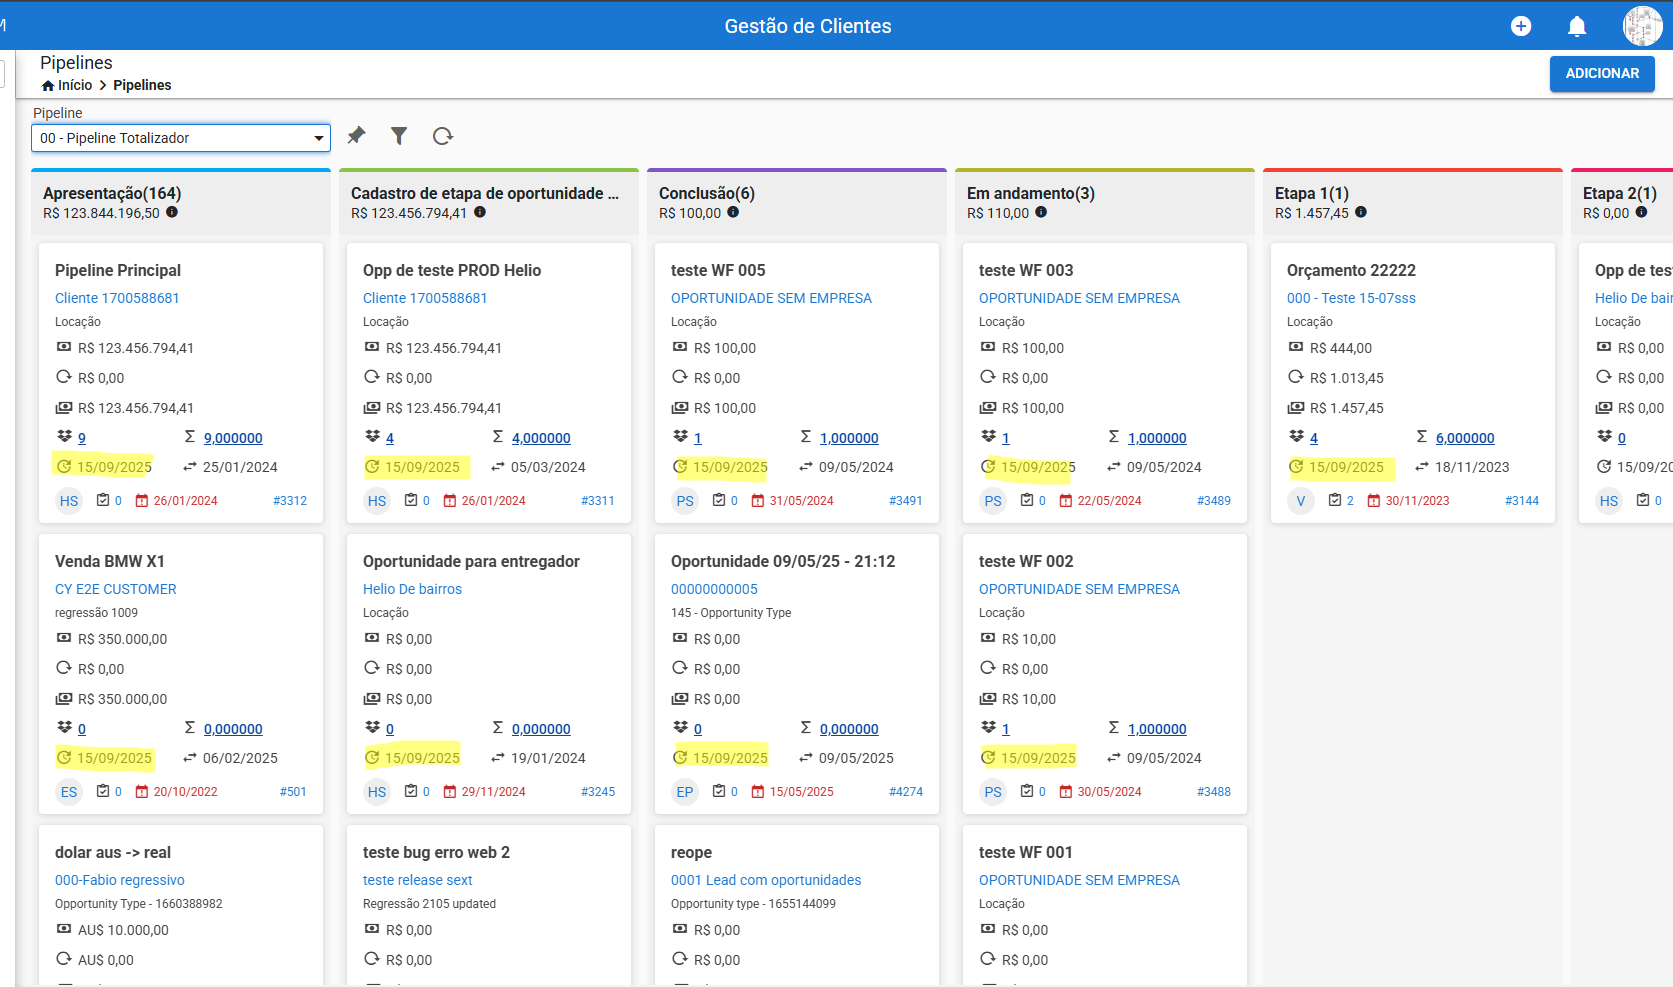Show info icon for Apresentação total

(x=172, y=212)
